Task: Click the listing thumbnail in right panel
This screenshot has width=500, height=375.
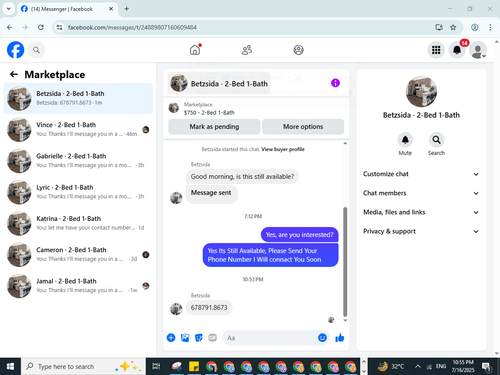Action: (x=421, y=92)
